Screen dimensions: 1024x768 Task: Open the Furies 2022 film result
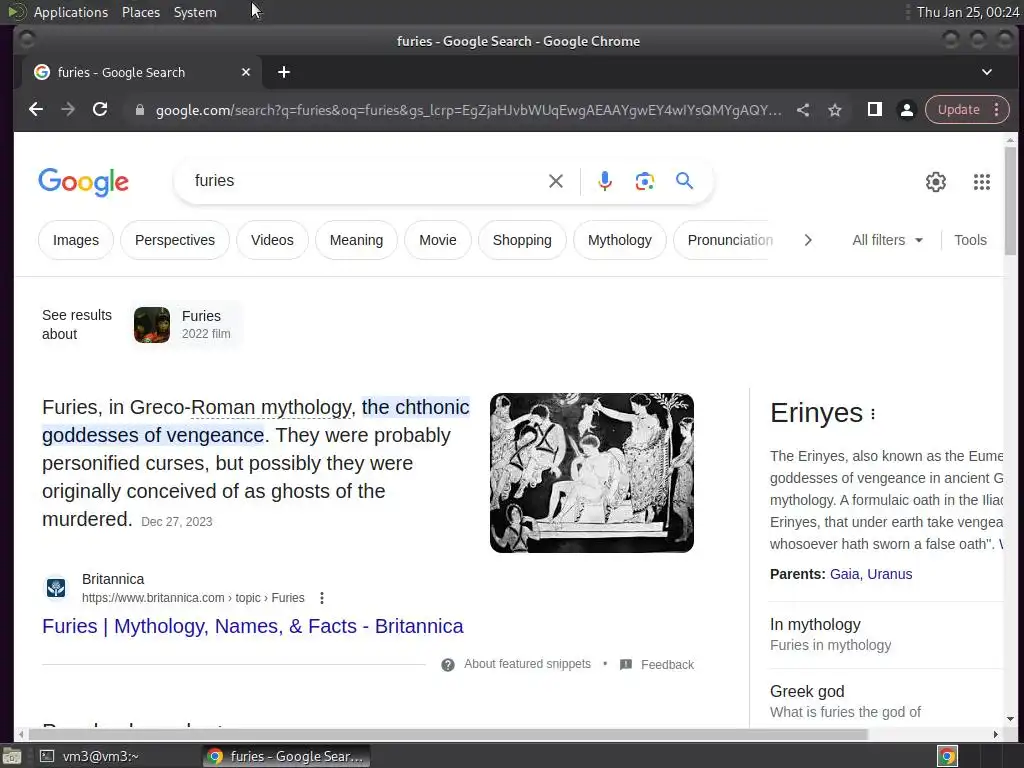[187, 325]
